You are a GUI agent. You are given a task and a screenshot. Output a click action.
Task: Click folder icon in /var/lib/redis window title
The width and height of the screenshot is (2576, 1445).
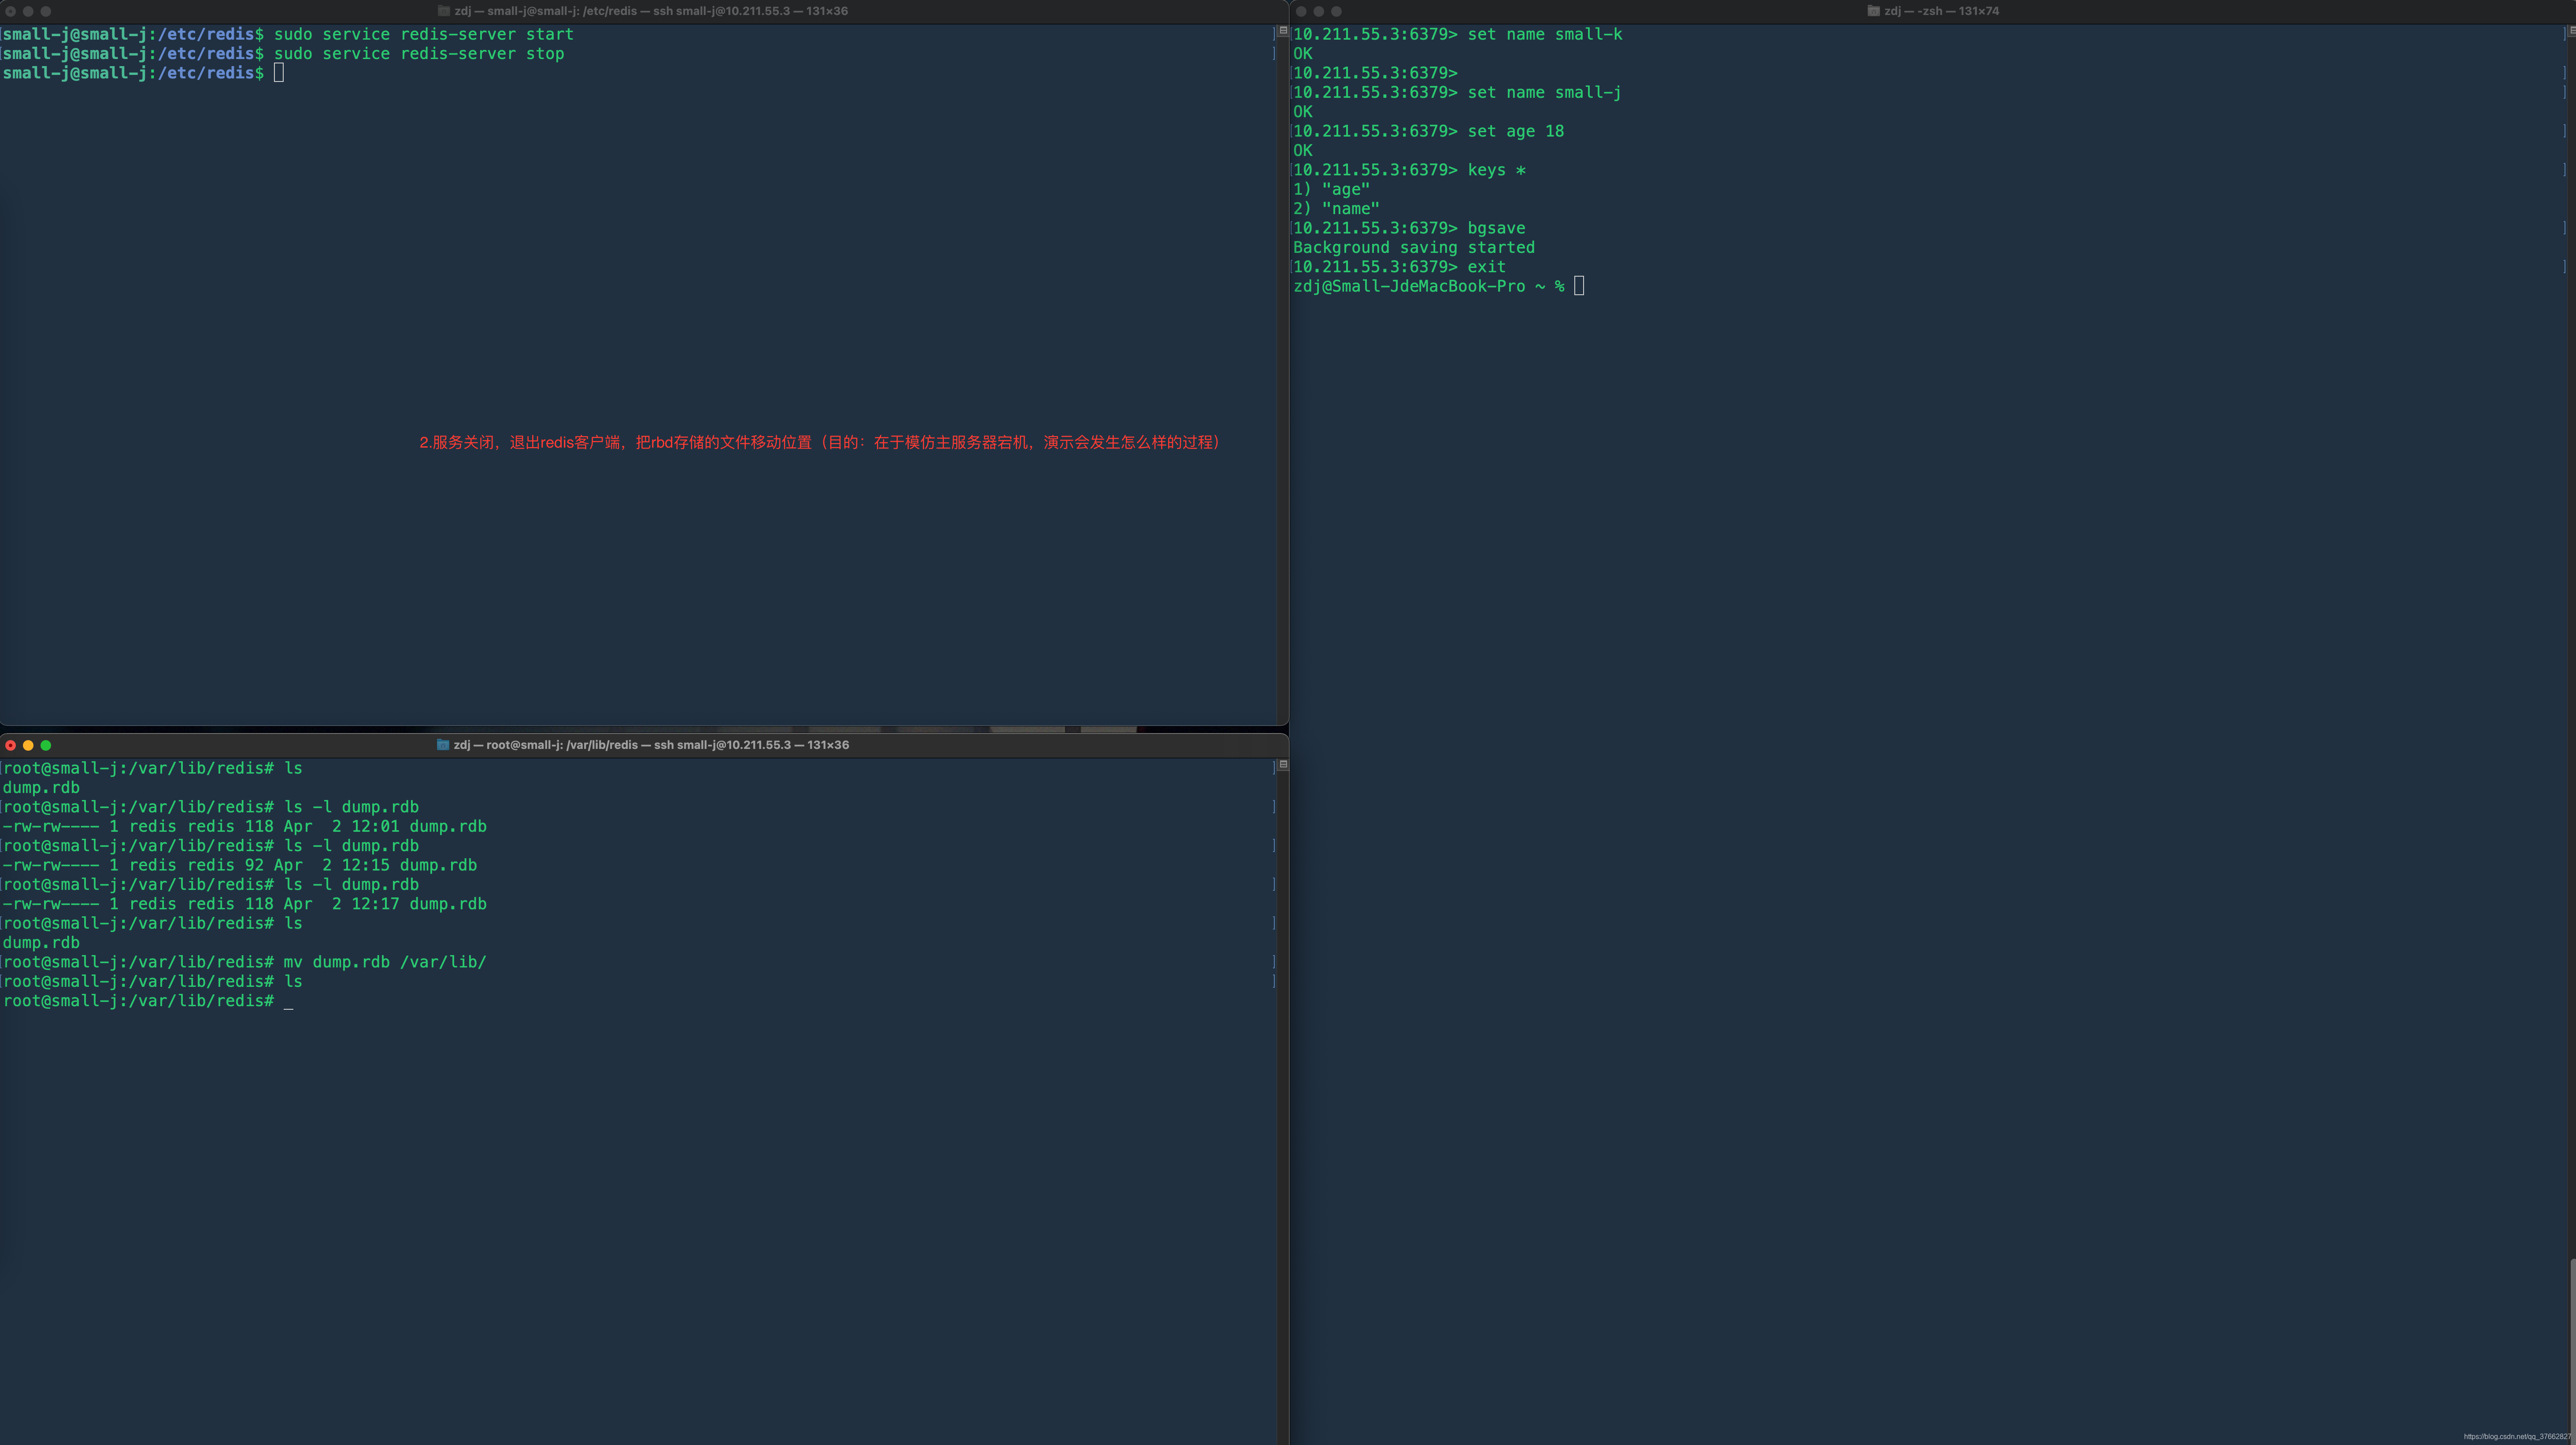pyautogui.click(x=443, y=745)
